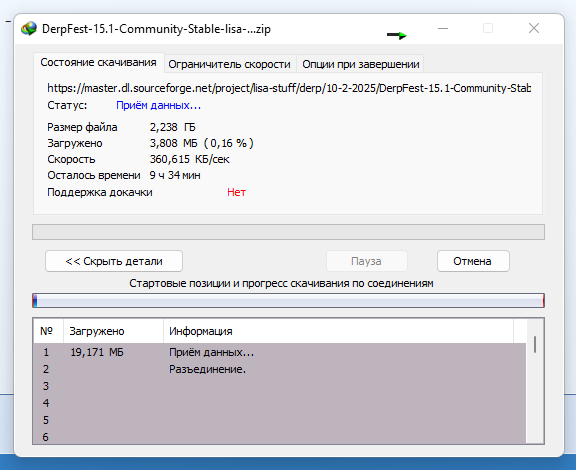This screenshot has height=470, width=576.
Task: Click the speed value 360,615 КБ/сек
Action: tap(189, 159)
